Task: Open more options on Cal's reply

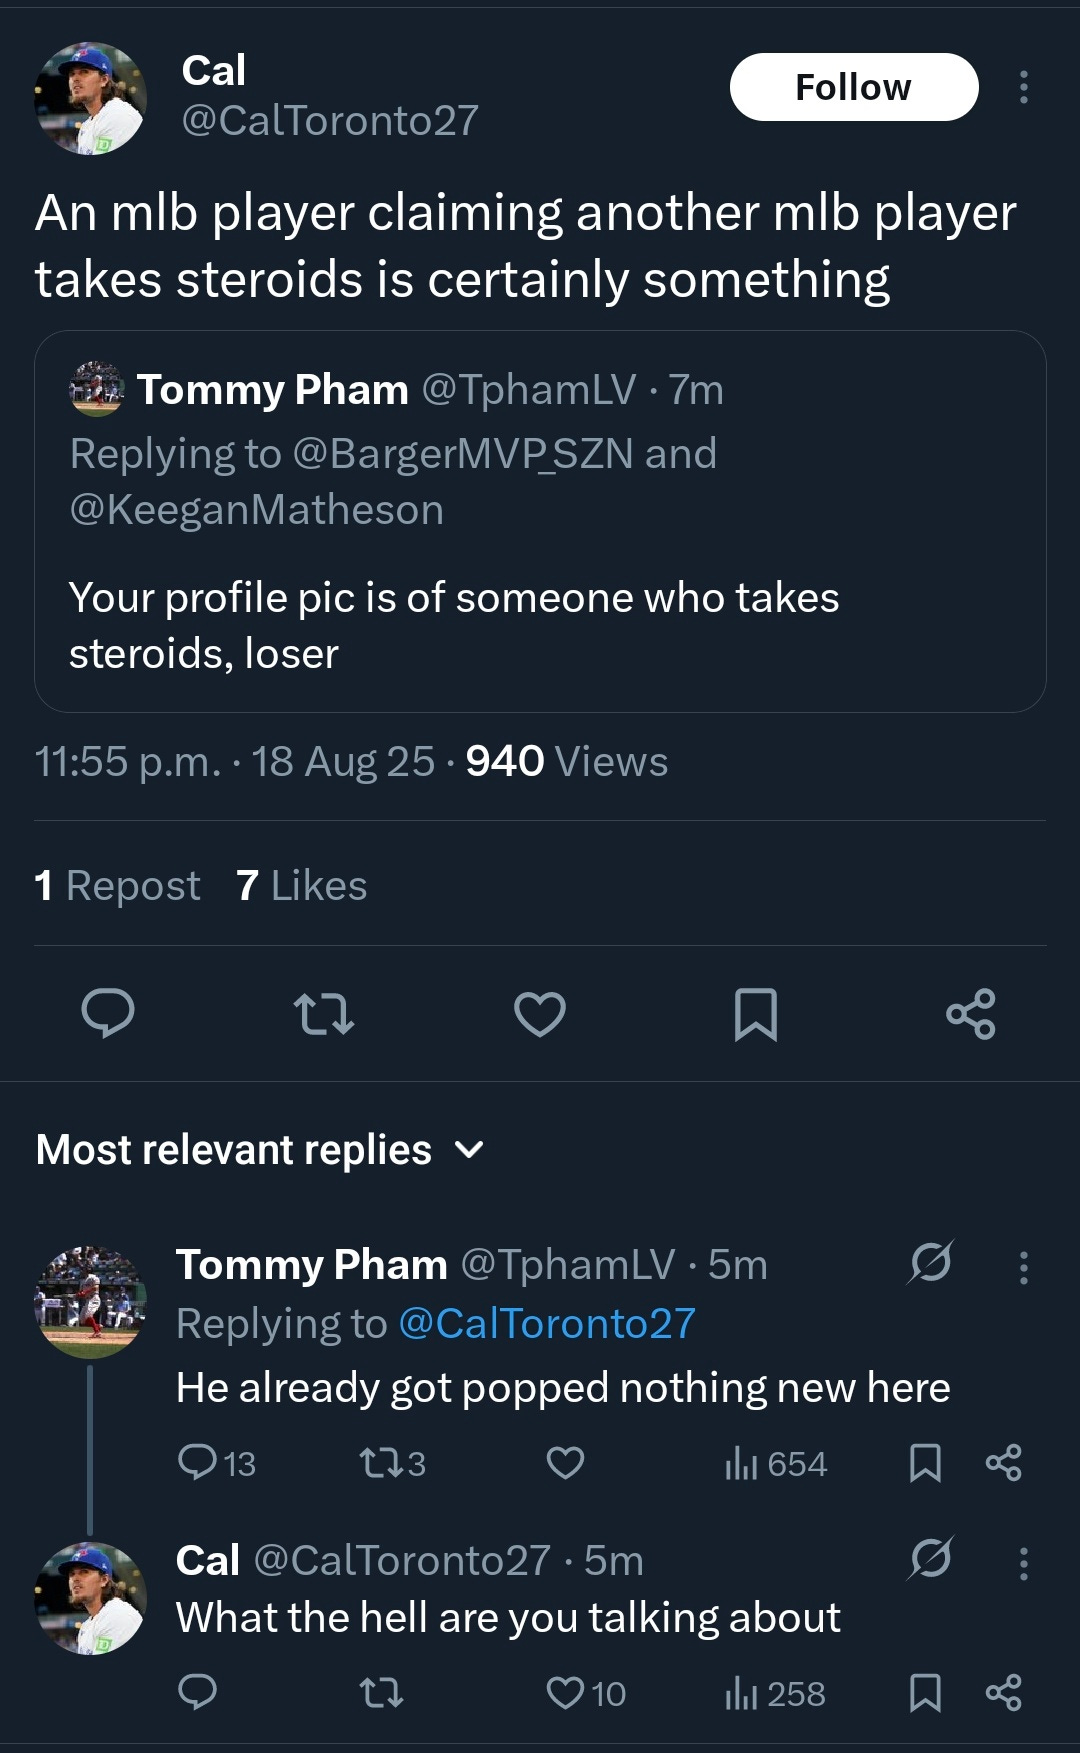Action: tap(1023, 1562)
